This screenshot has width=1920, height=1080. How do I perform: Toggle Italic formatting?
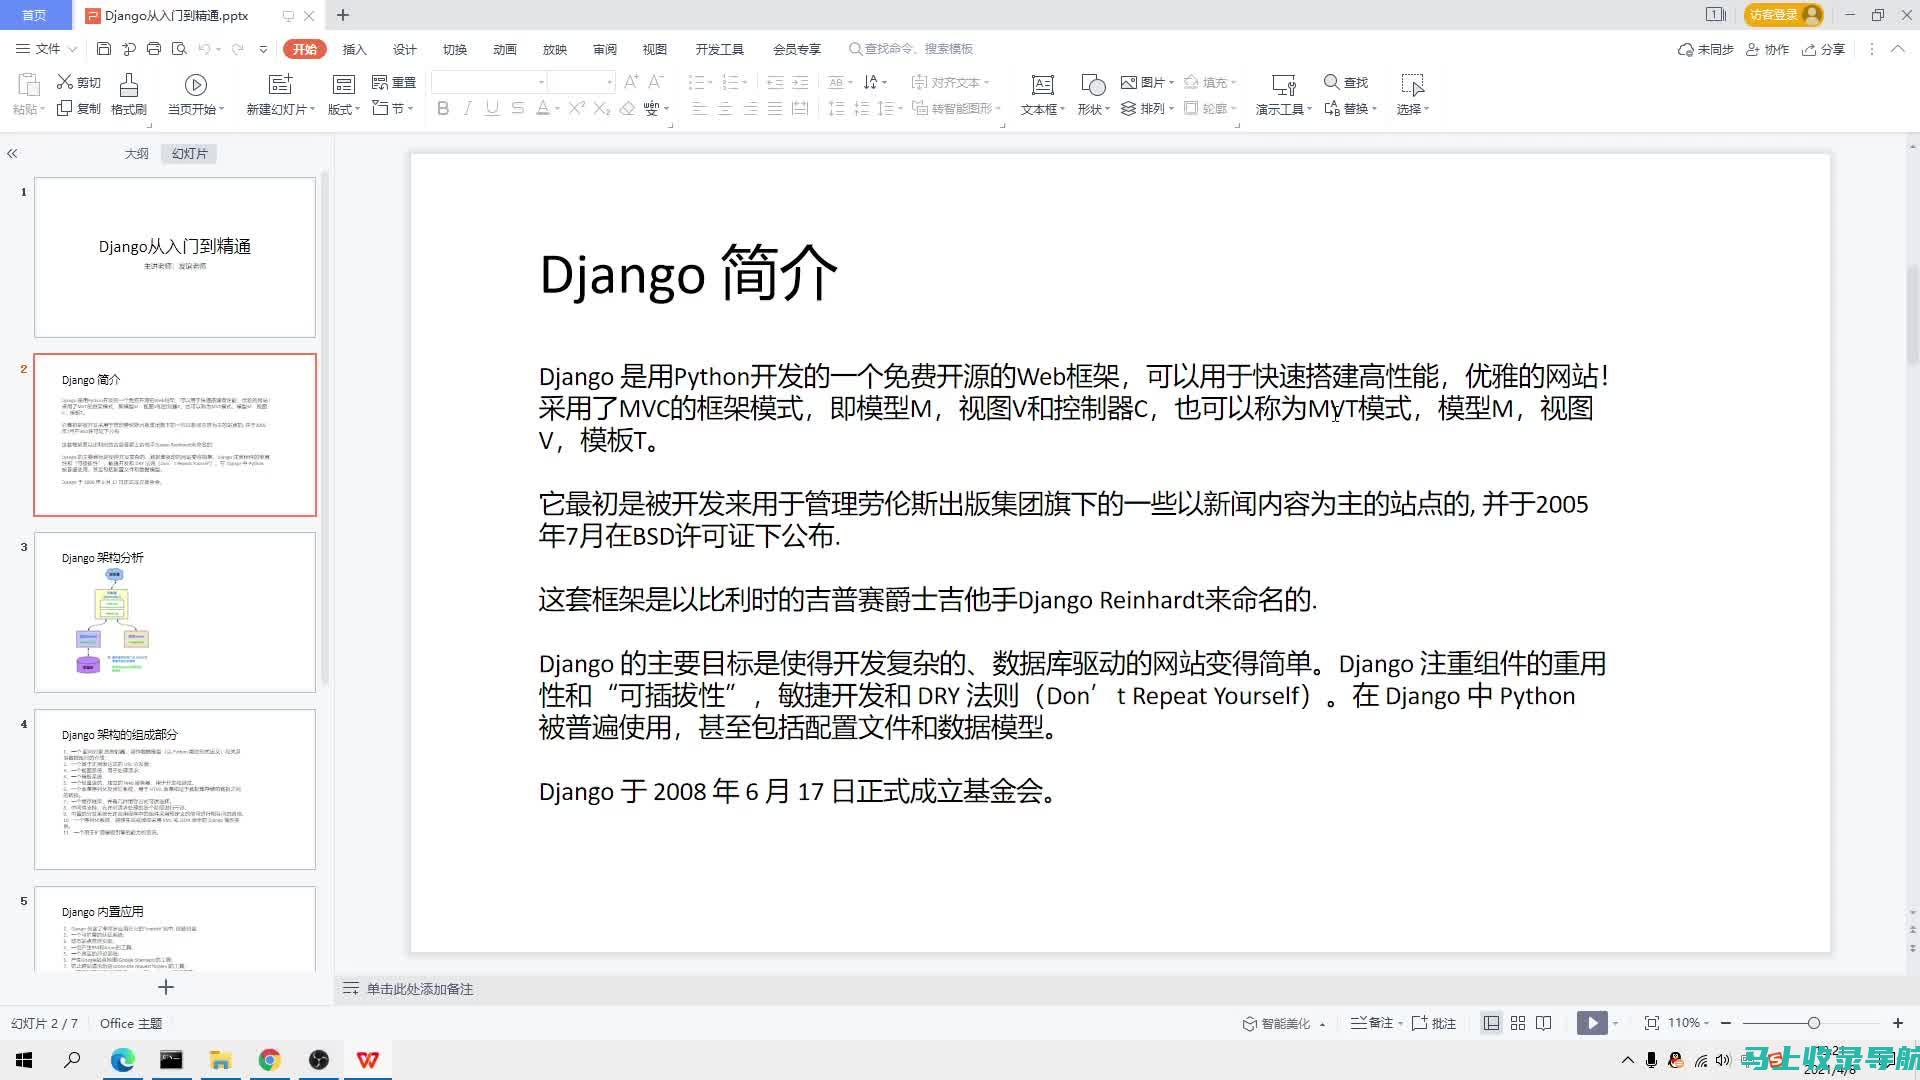click(x=467, y=108)
